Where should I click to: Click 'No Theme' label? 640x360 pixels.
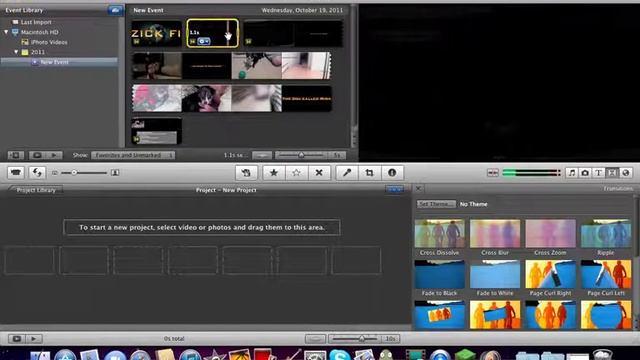473,204
